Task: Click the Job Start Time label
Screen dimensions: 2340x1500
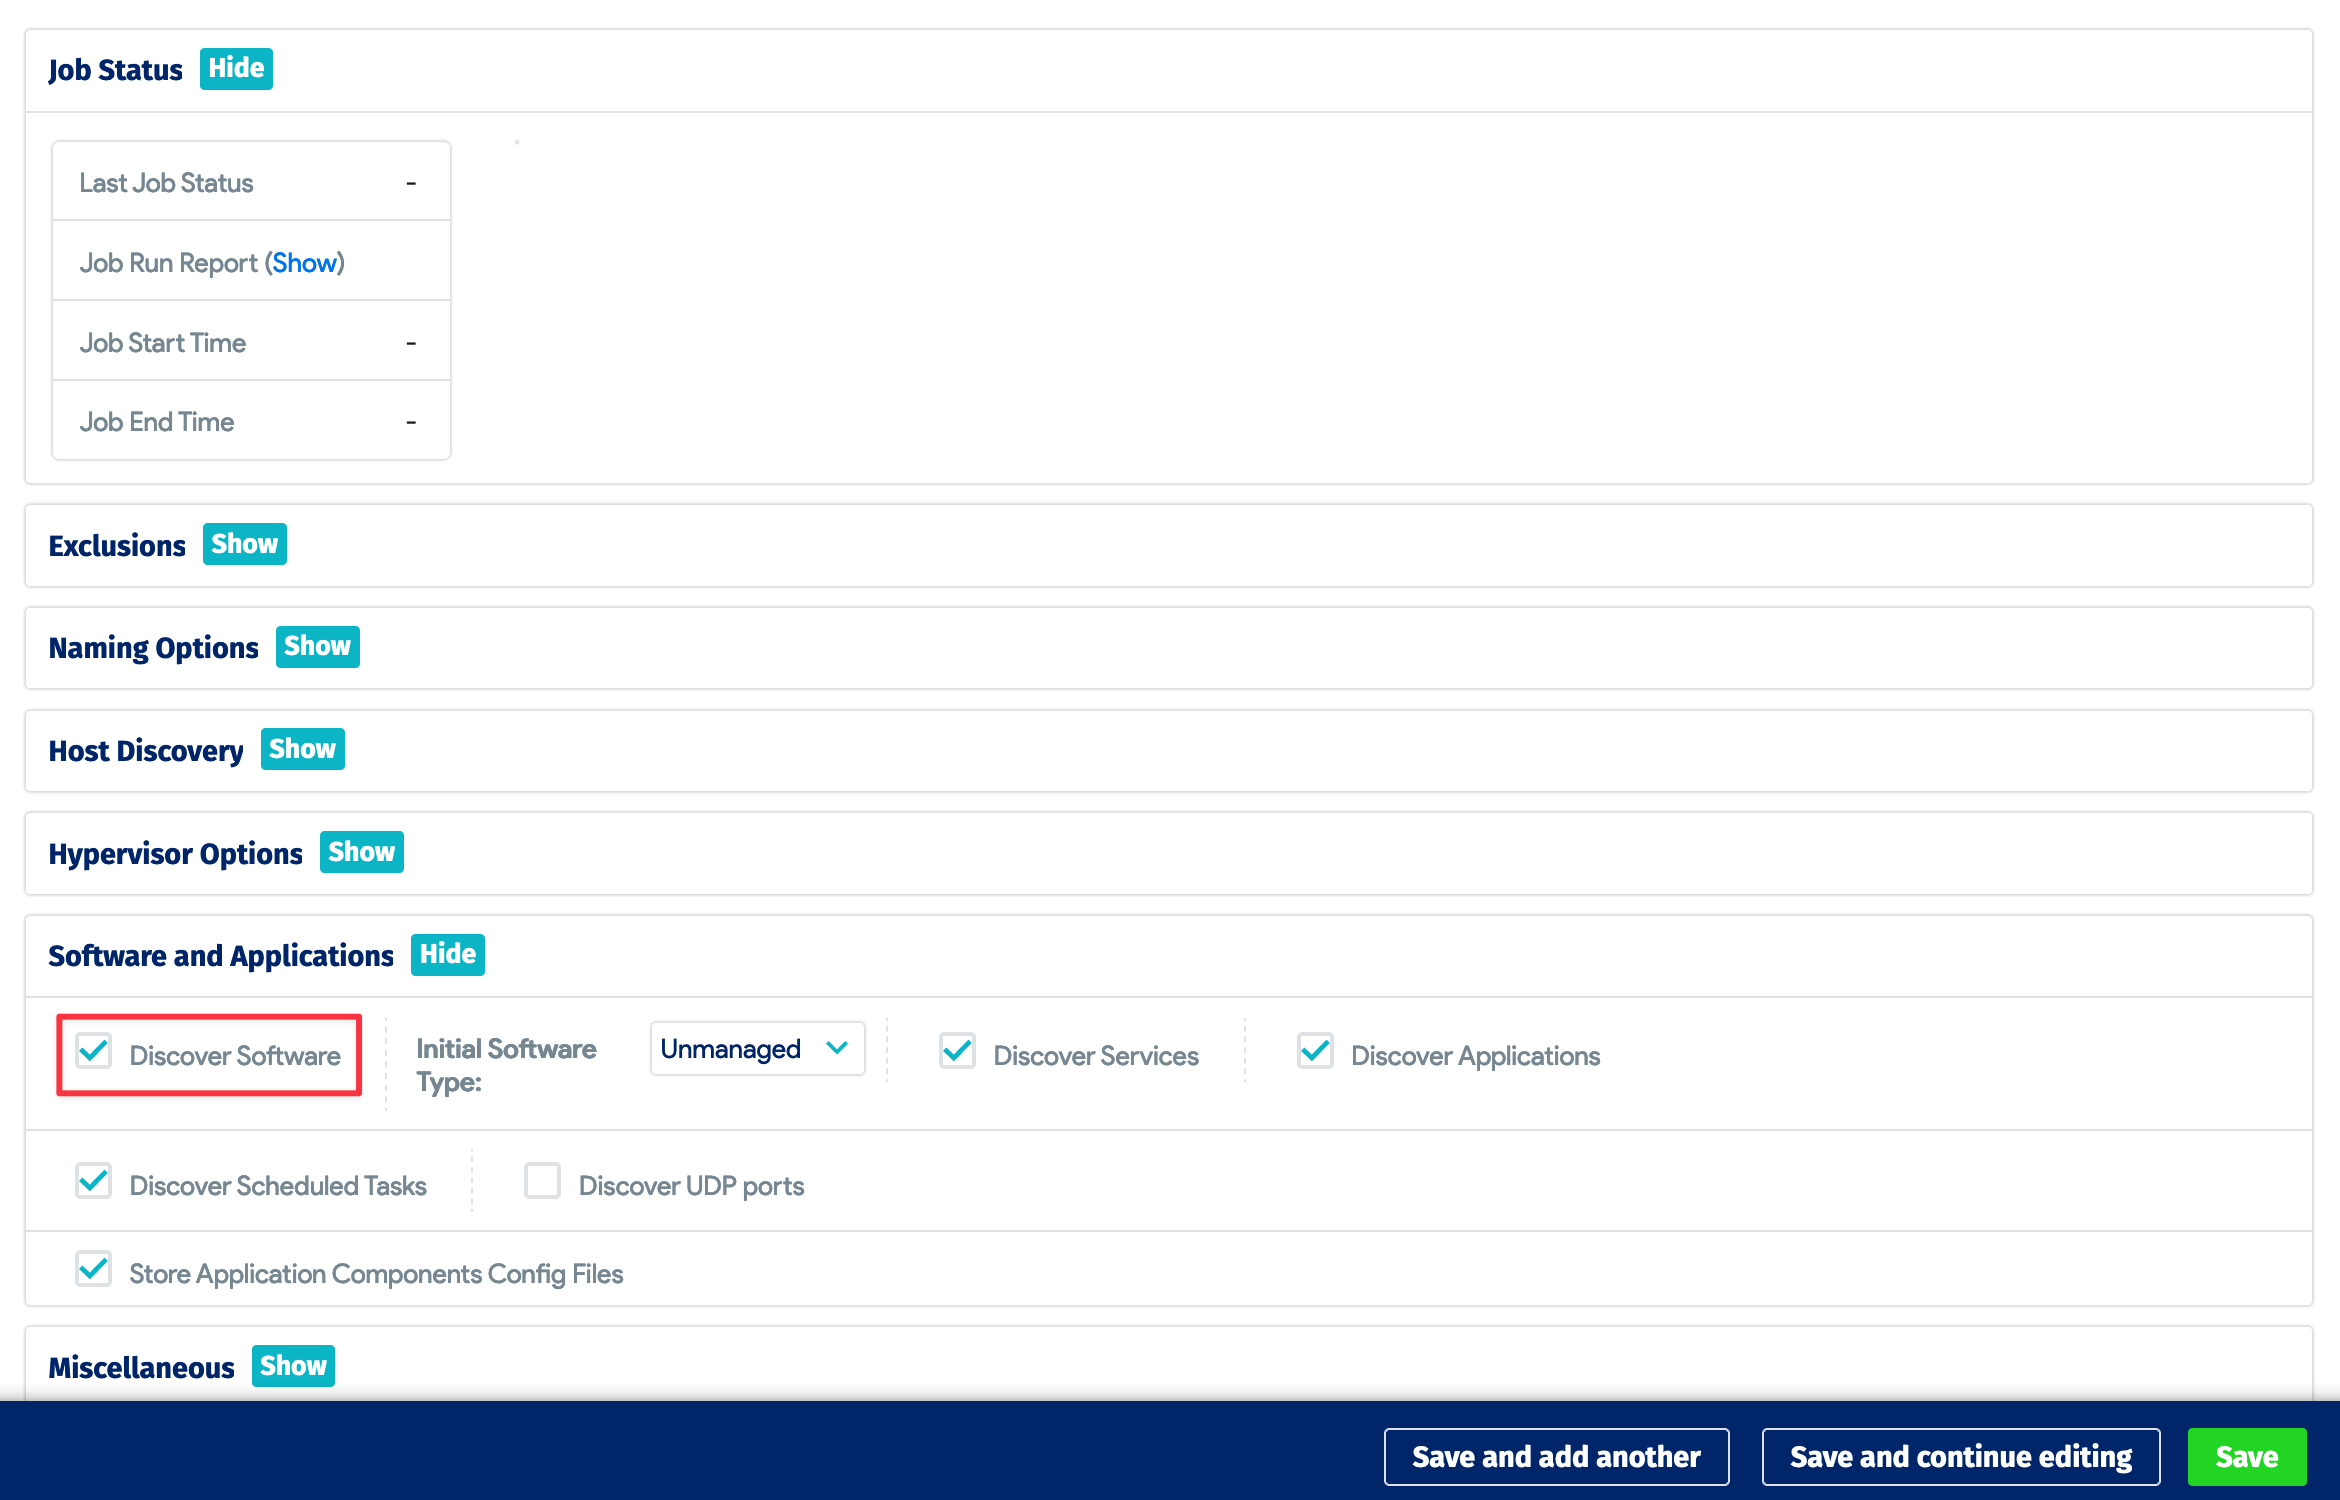Action: (163, 343)
